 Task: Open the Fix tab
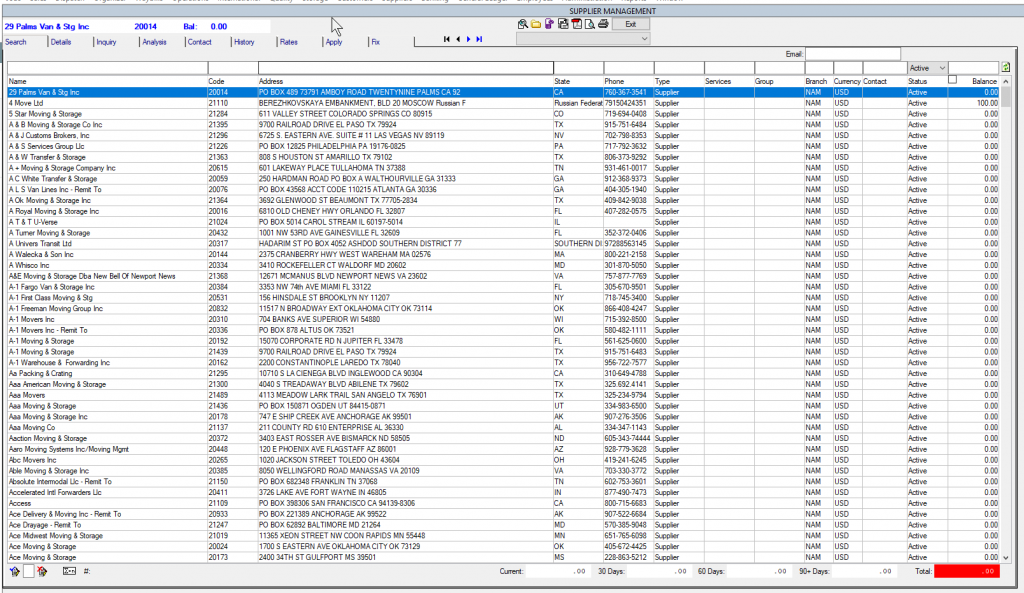[376, 42]
